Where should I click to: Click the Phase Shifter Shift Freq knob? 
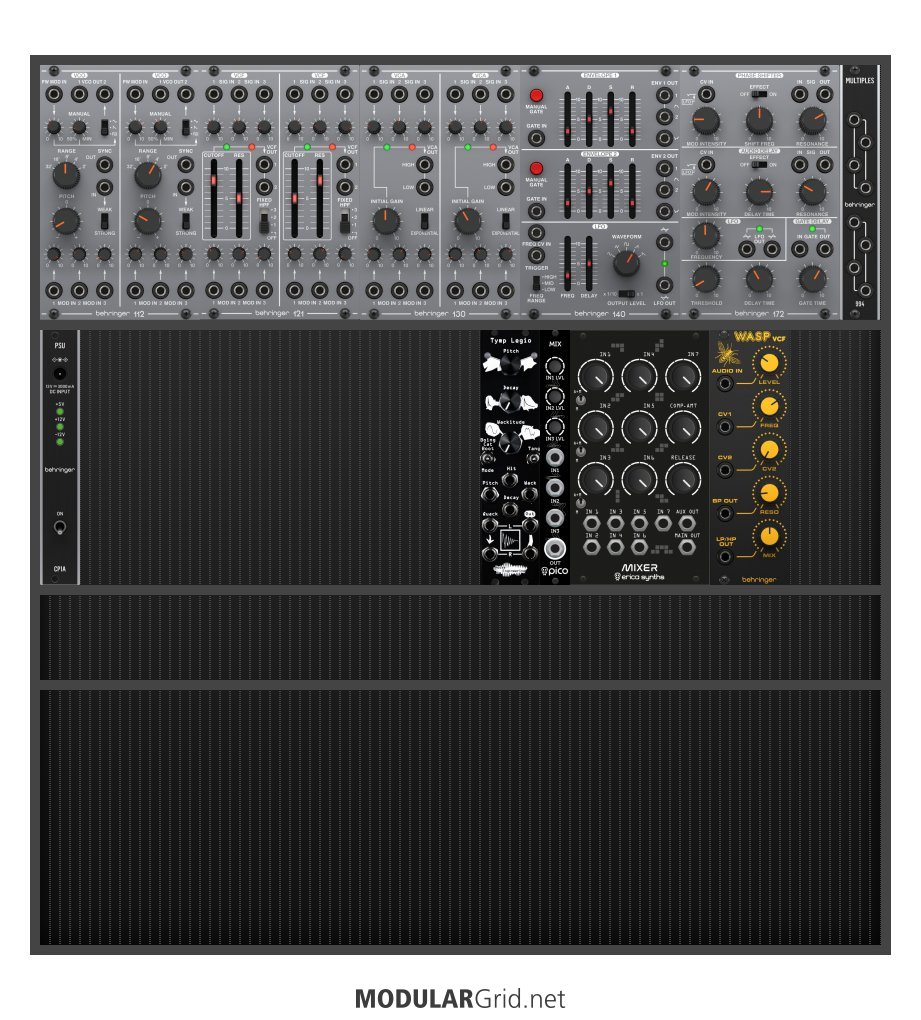pyautogui.click(x=758, y=120)
